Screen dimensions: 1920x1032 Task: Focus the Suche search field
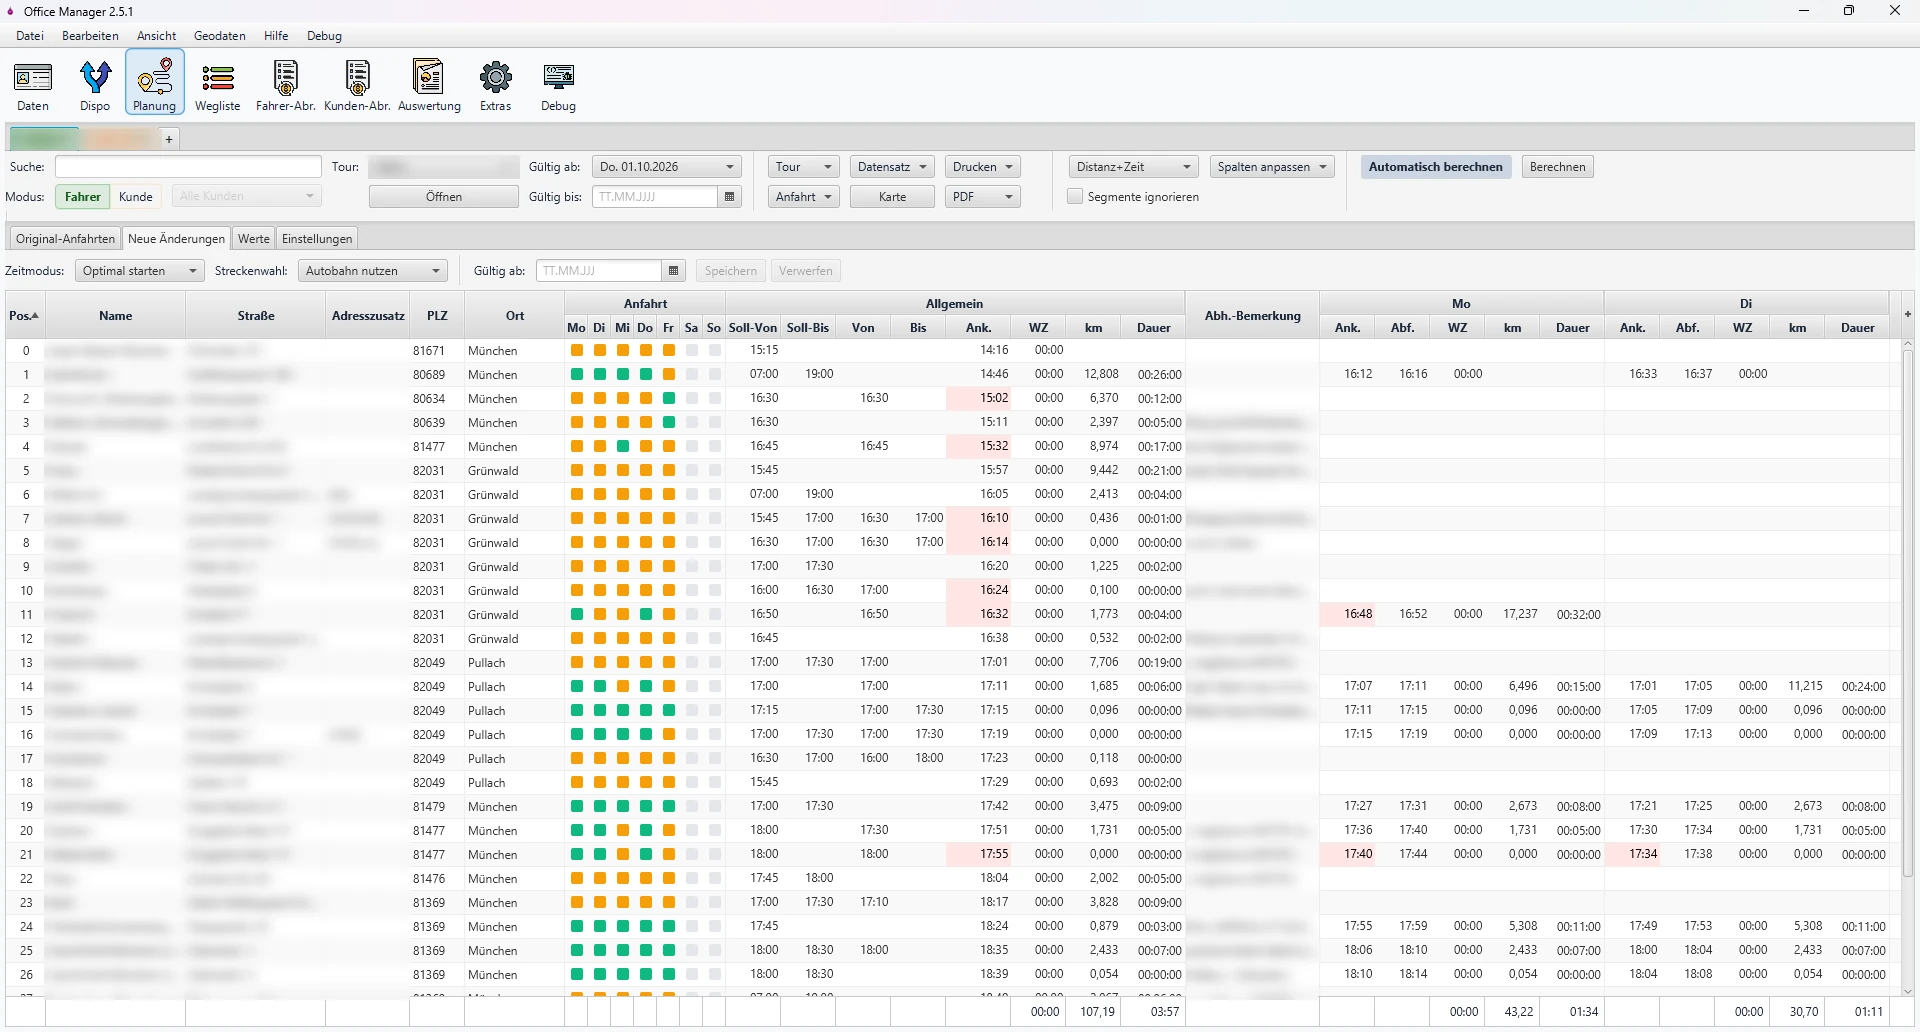188,167
